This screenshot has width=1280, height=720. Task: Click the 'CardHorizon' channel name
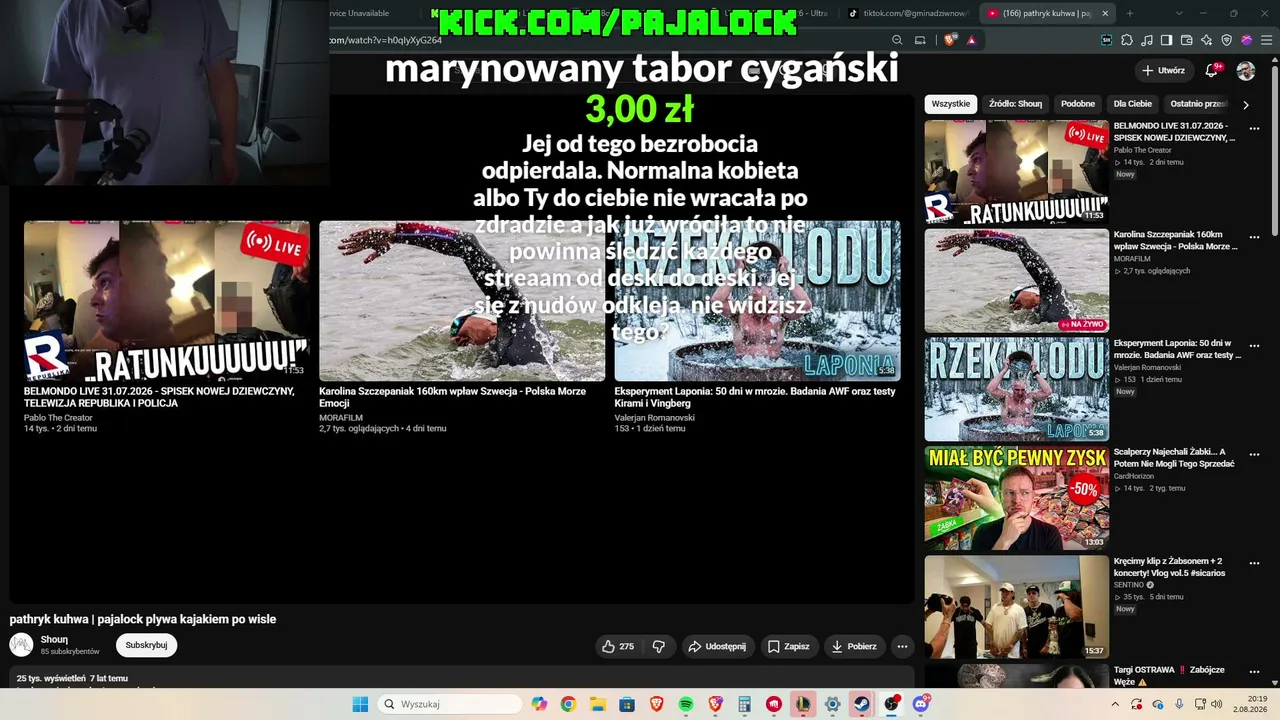pyautogui.click(x=1135, y=476)
